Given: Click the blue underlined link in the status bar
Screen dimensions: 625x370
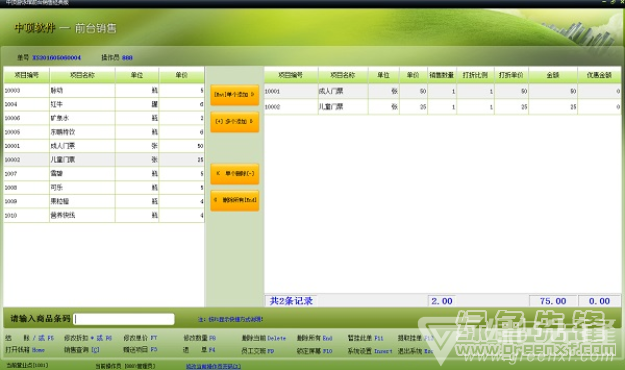Looking at the screenshot, I should [x=214, y=366].
